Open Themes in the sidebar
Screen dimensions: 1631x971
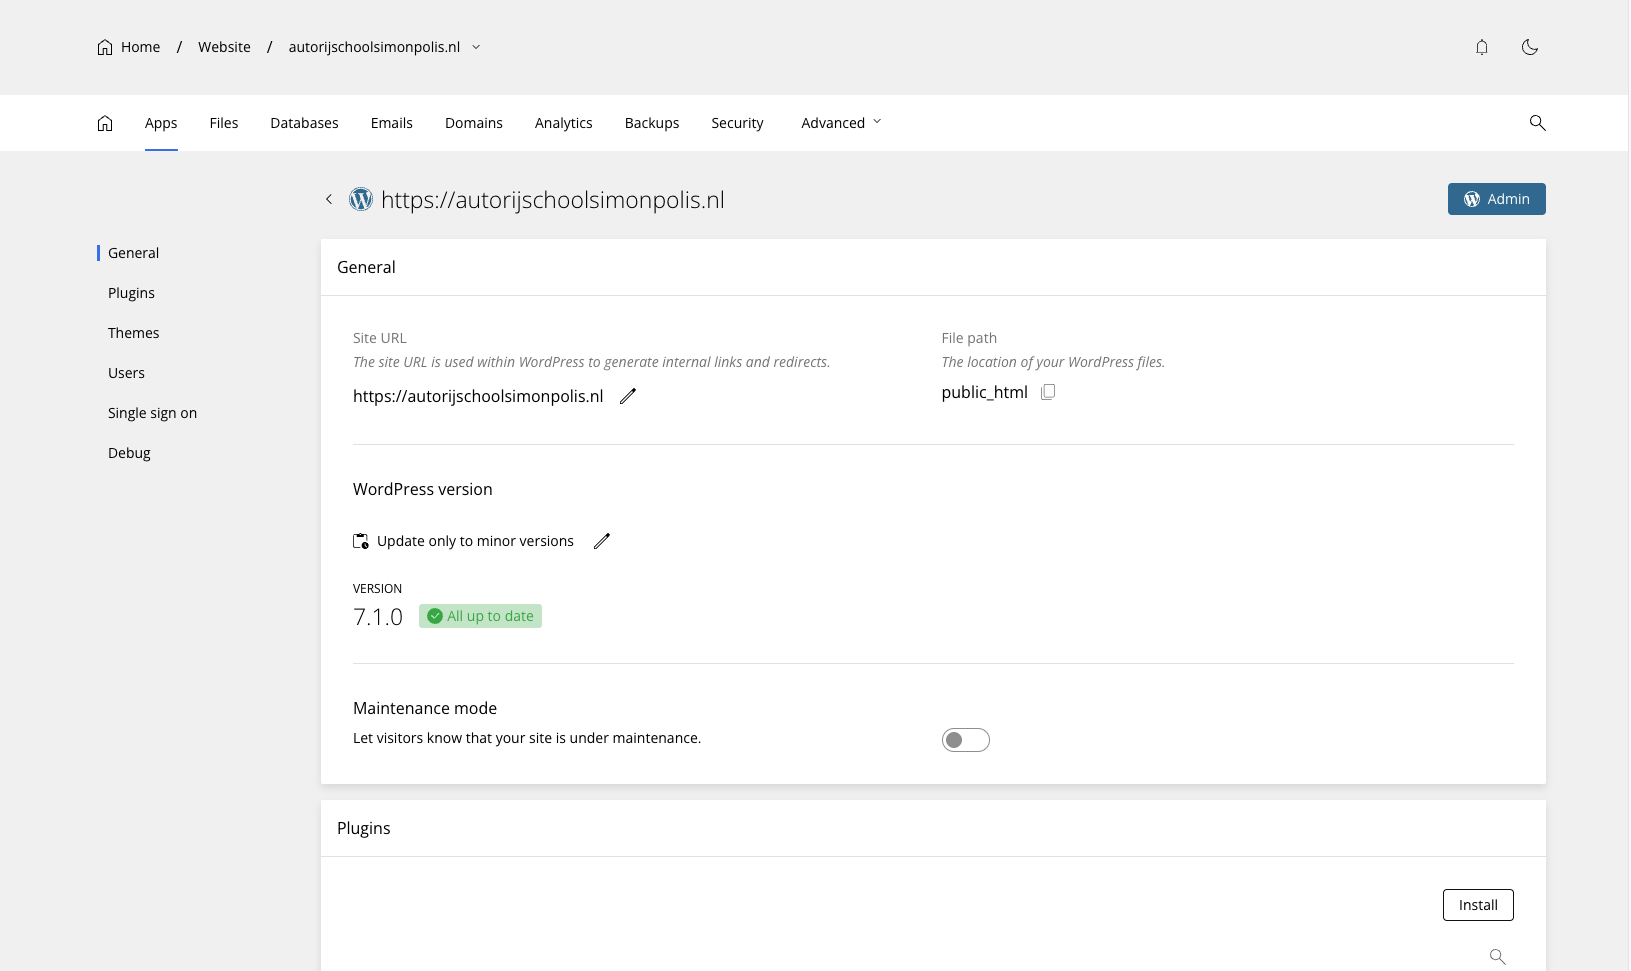point(134,333)
